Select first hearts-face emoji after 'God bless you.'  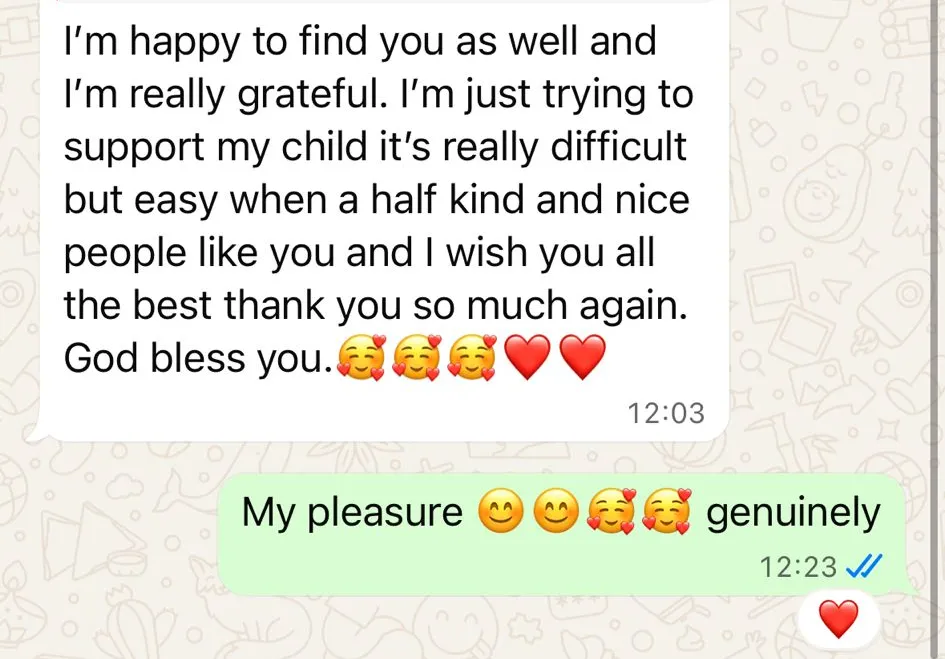361,358
